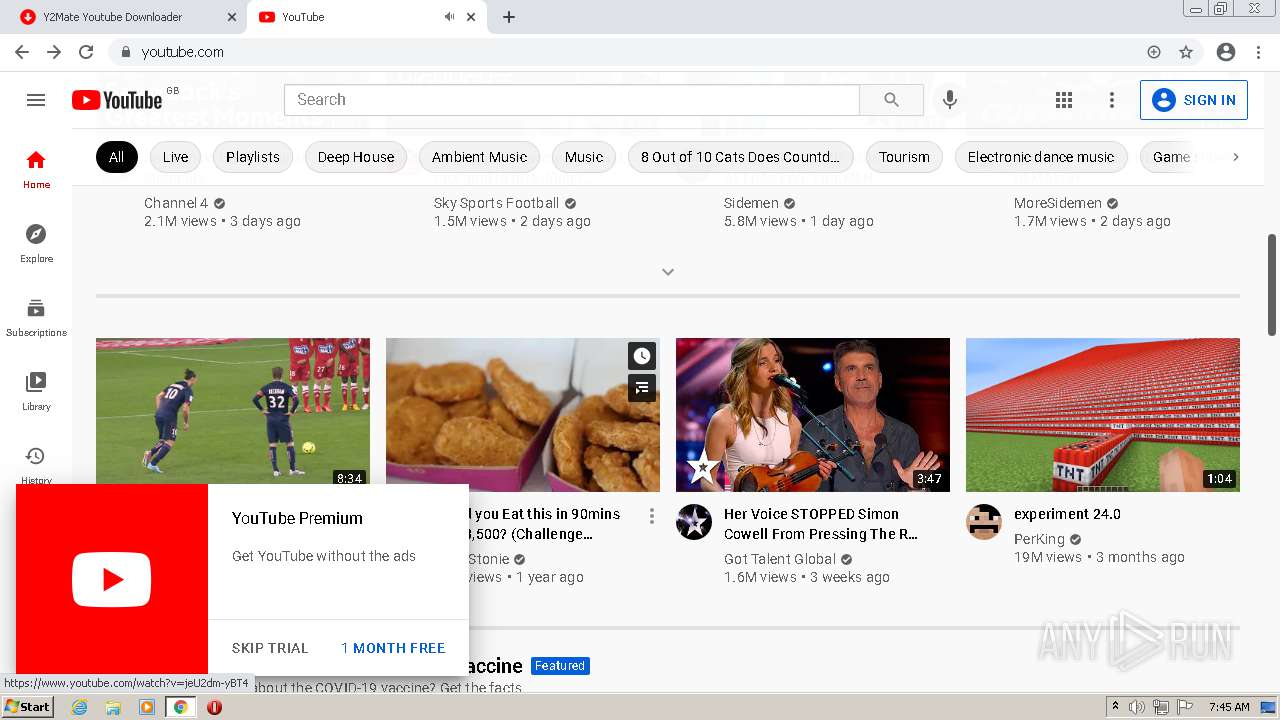Click the YouTube logo
This screenshot has height=720, width=1280.
(x=117, y=100)
